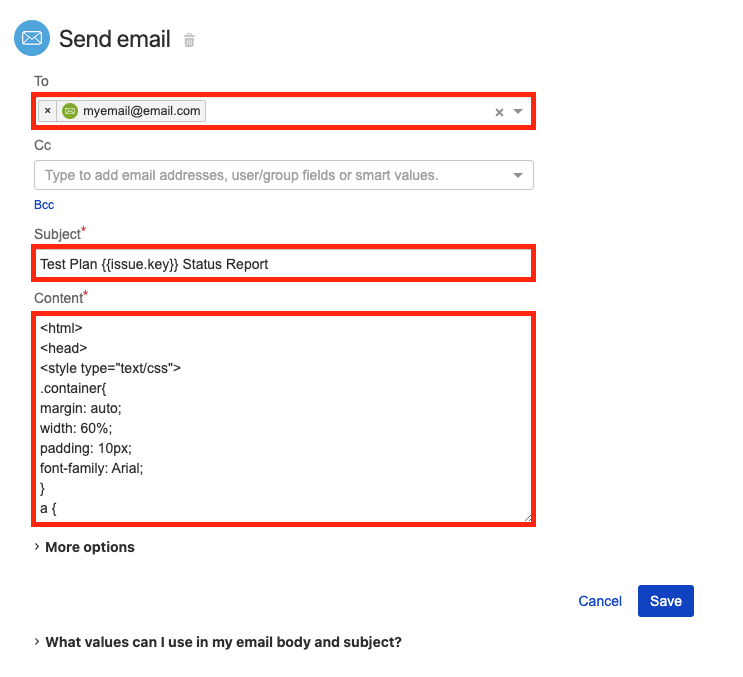Click the green envelope icon in recipient chip
The image size is (743, 677).
point(70,111)
